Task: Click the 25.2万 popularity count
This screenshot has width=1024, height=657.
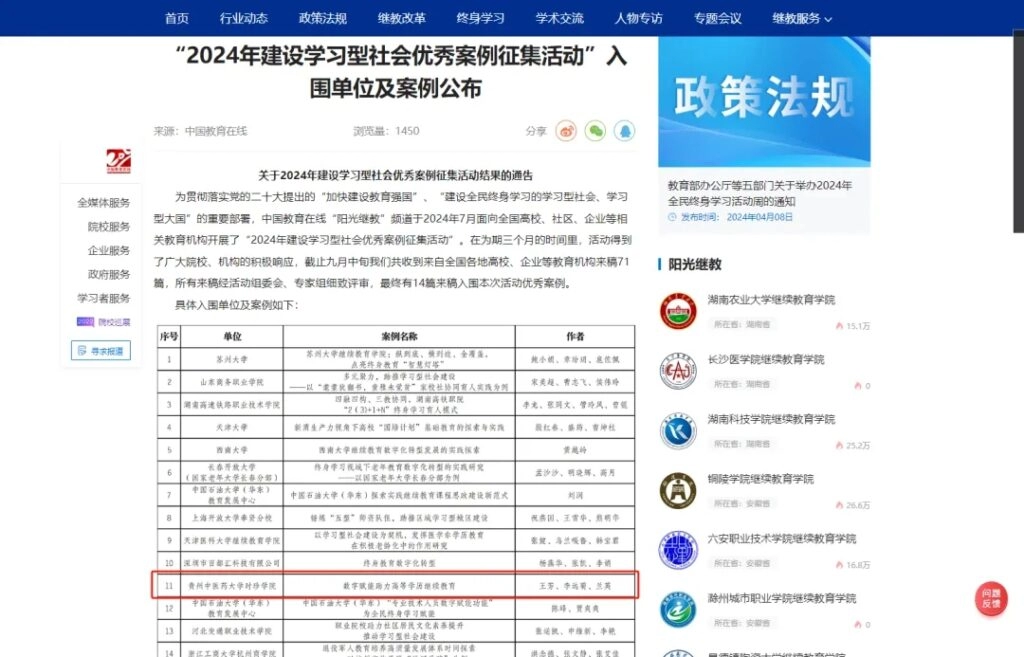Action: coord(853,445)
